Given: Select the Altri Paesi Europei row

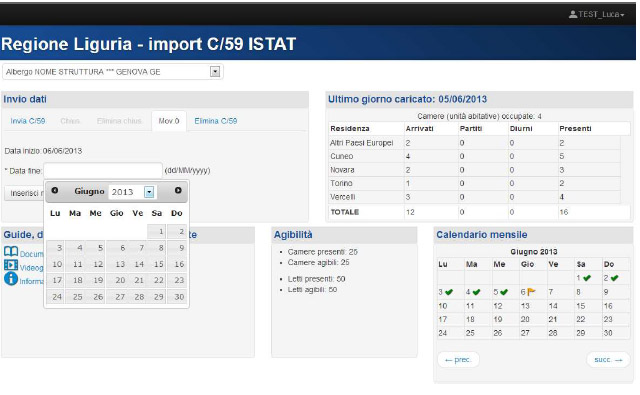Looking at the screenshot, I should pos(475,143).
